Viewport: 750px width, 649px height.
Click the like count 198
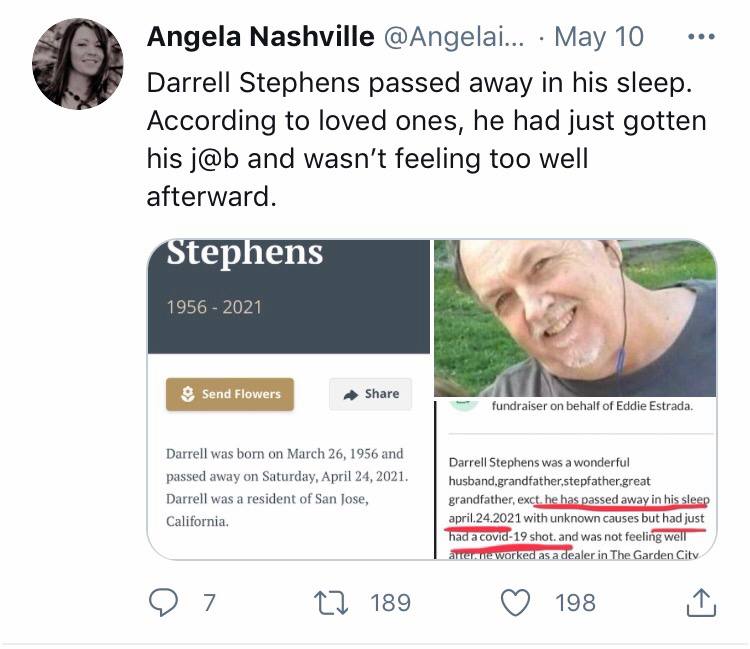575,603
